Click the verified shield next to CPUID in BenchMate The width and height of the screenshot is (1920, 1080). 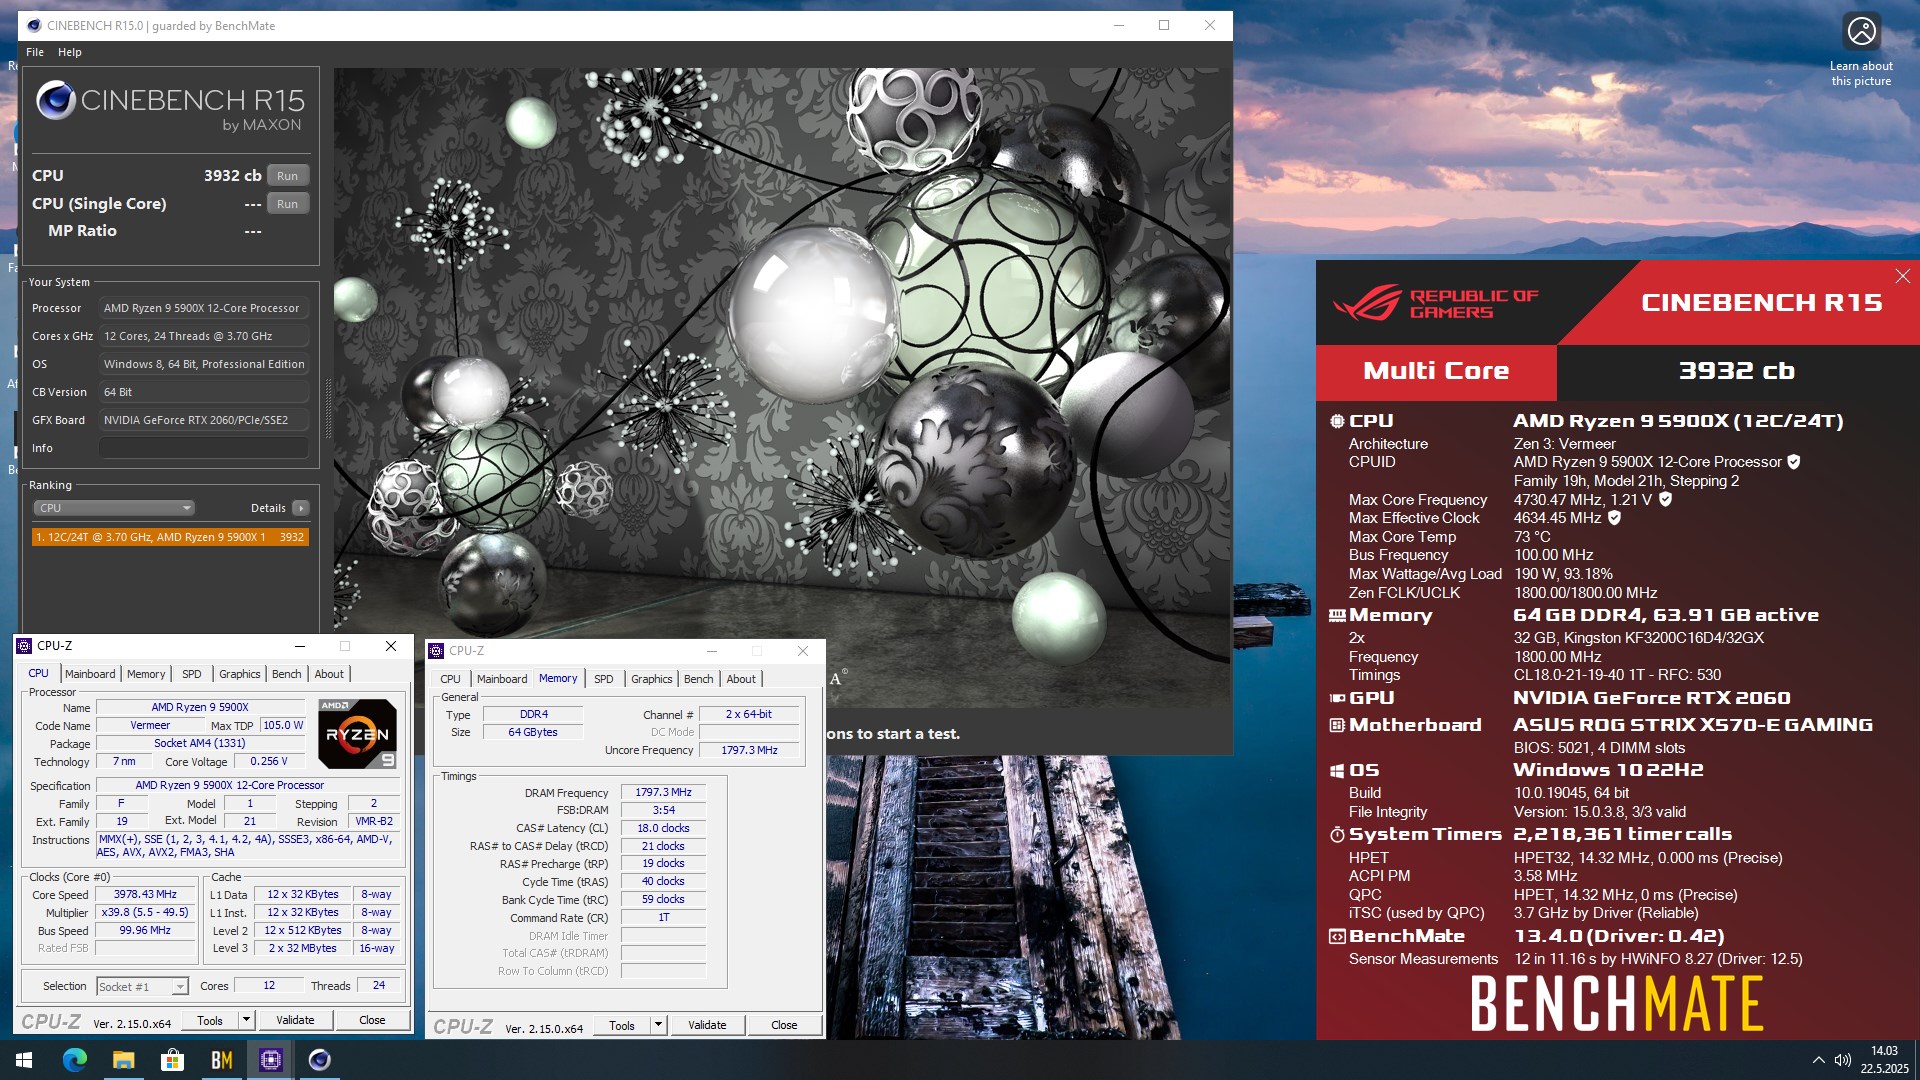(x=1794, y=462)
